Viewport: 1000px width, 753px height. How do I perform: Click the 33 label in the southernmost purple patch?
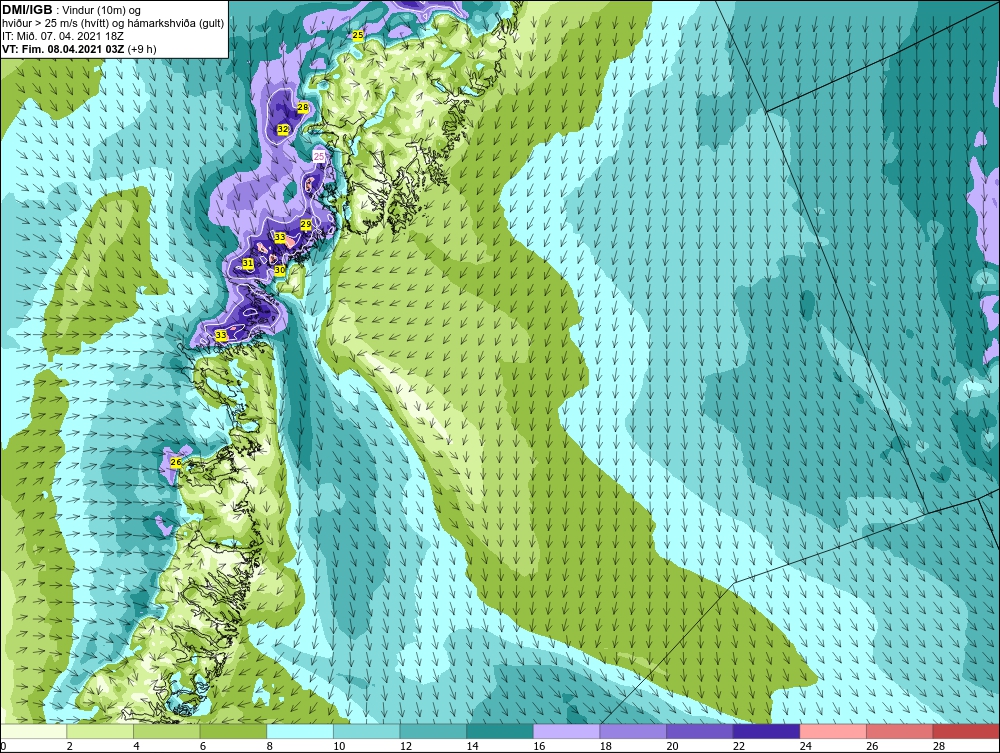pos(221,335)
